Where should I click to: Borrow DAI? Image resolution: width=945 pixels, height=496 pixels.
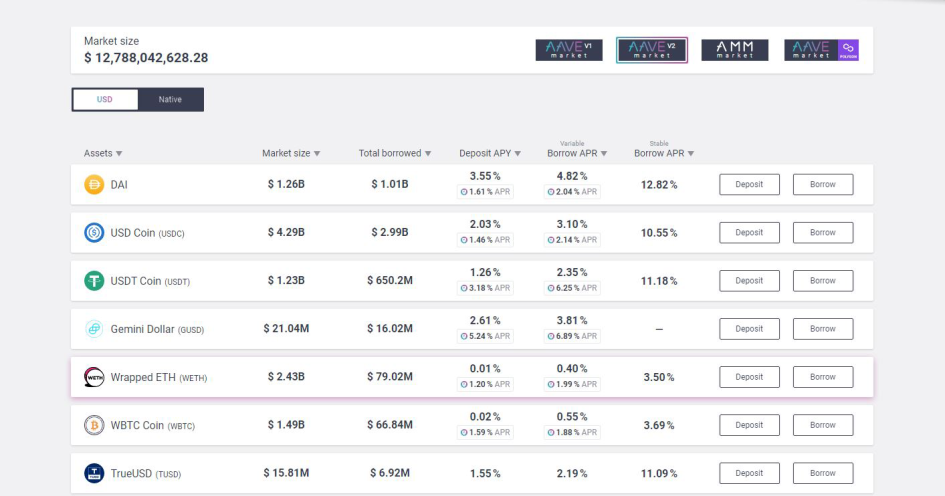823,184
